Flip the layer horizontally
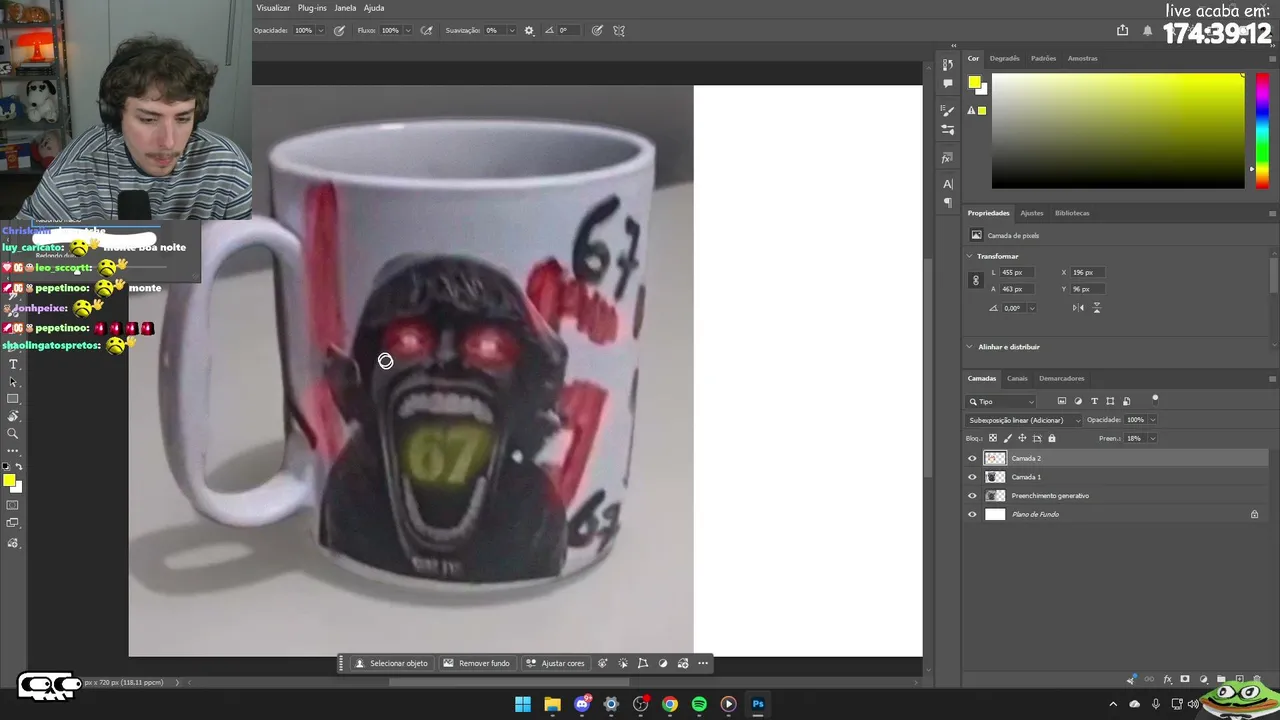 click(1078, 308)
